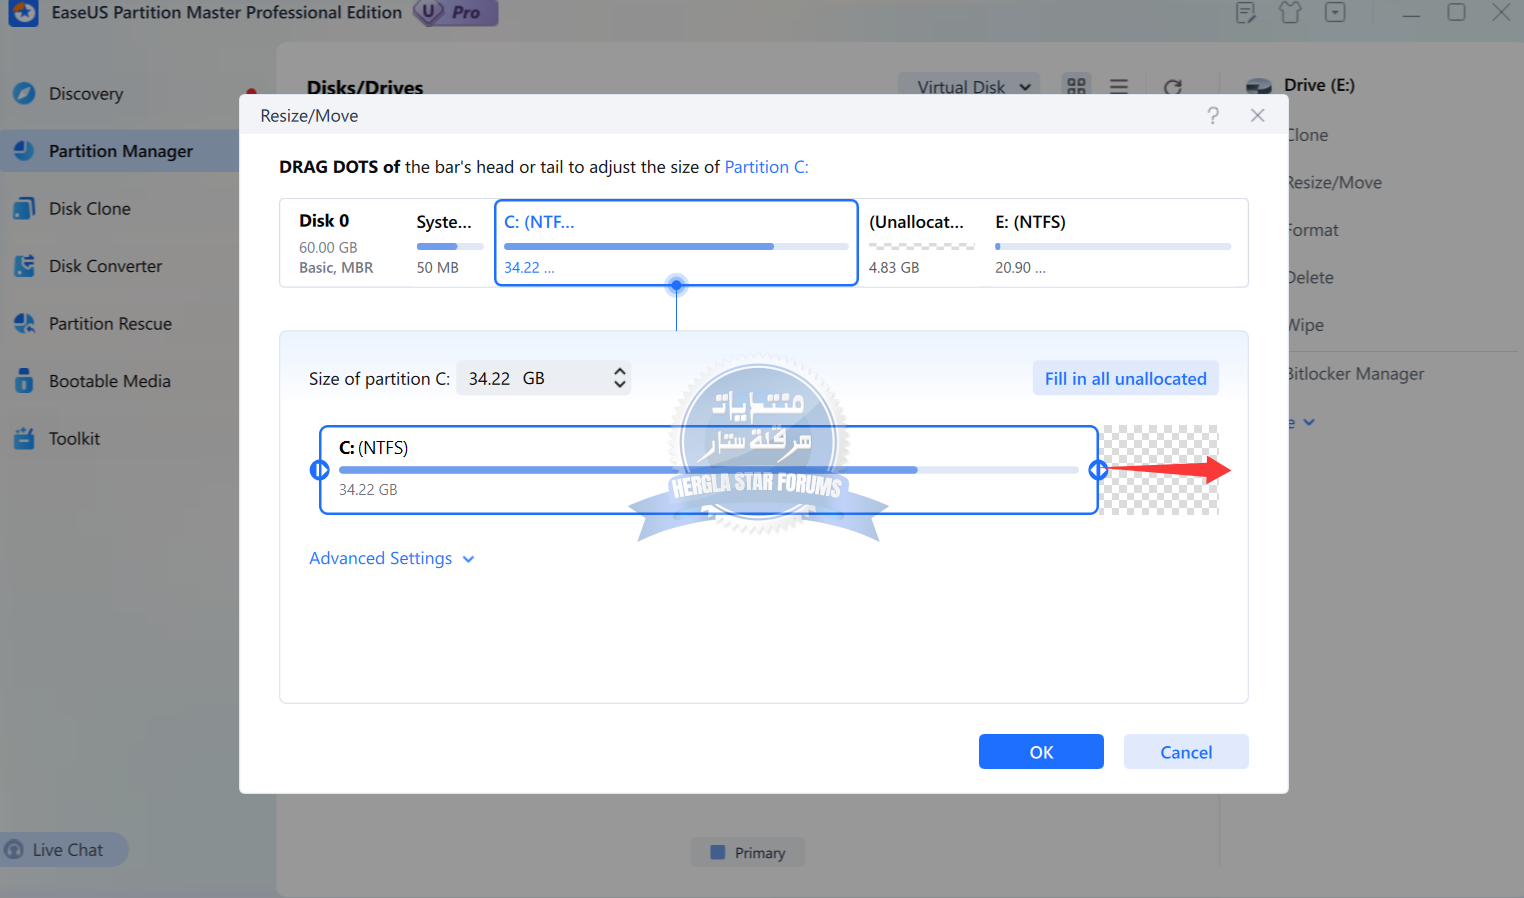Switch to list view of disks
Viewport: 1524px width, 898px height.
(x=1119, y=87)
